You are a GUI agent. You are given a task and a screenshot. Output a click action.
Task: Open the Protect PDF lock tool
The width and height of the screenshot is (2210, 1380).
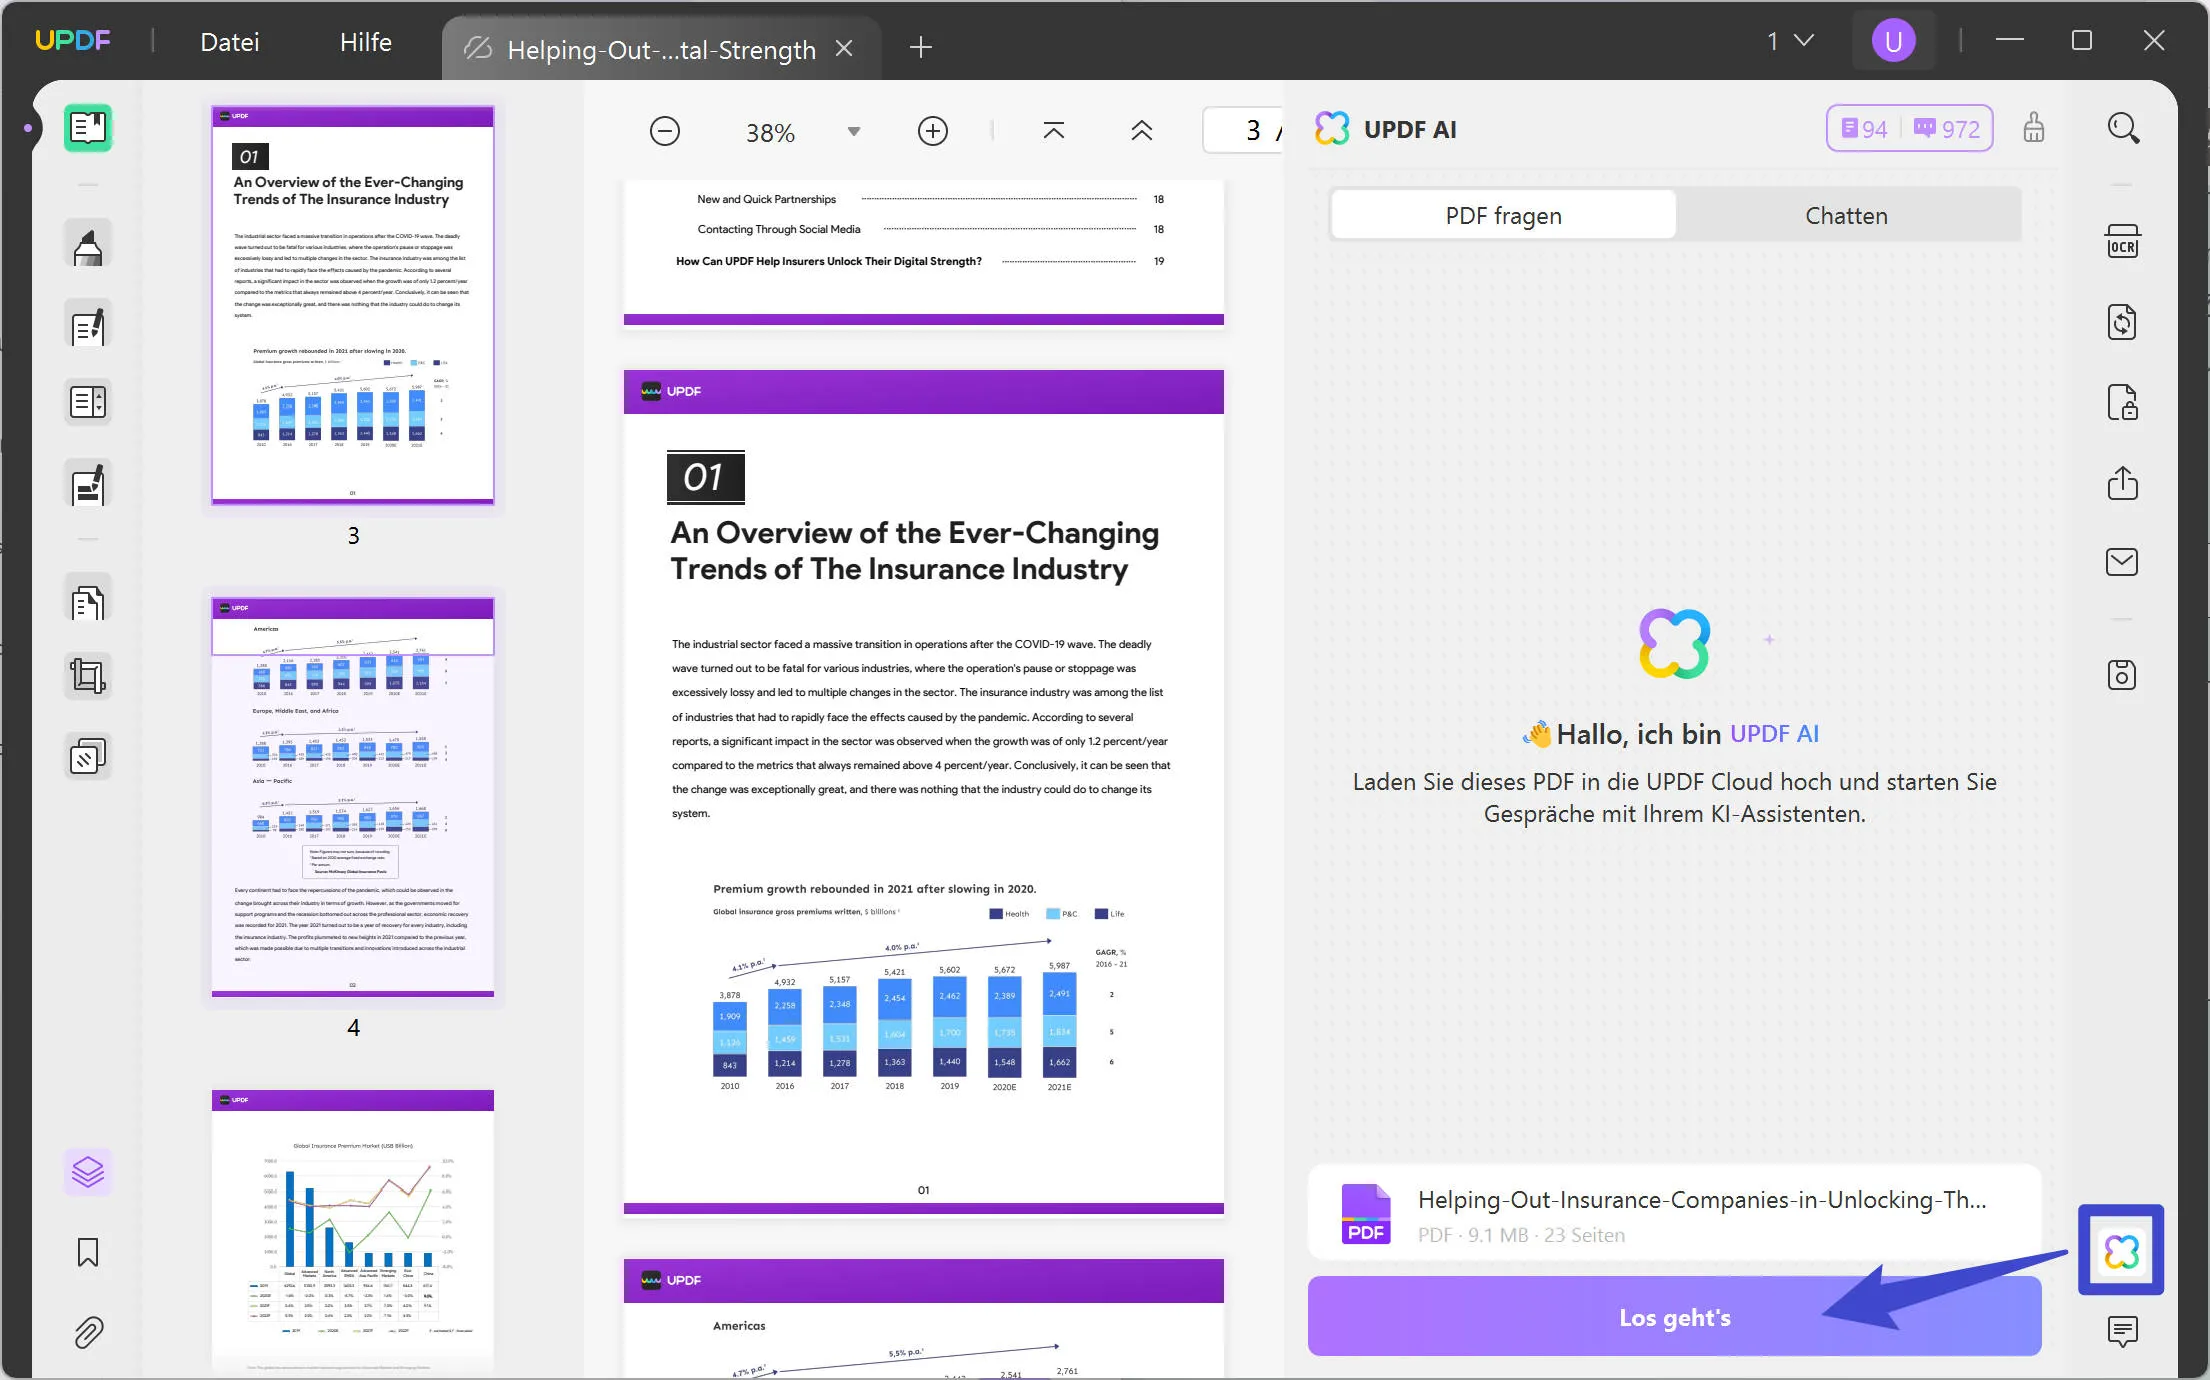click(x=2122, y=402)
